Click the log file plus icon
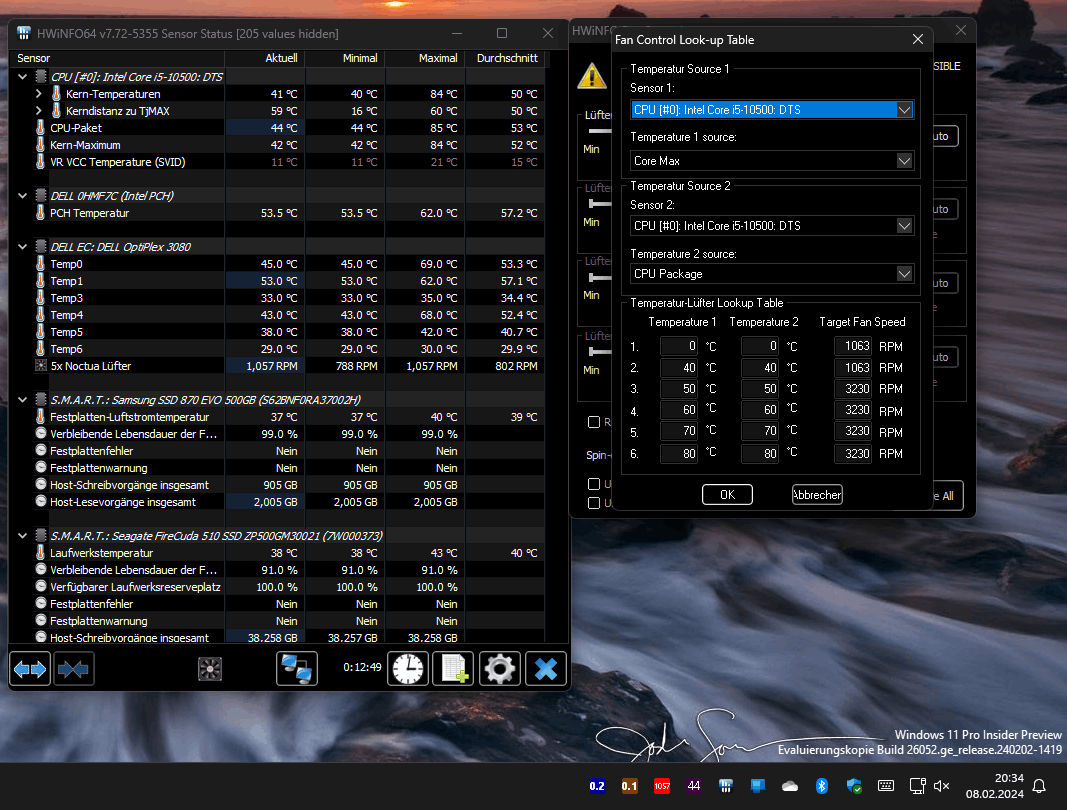Screen dimensions: 1067x810 [453, 668]
